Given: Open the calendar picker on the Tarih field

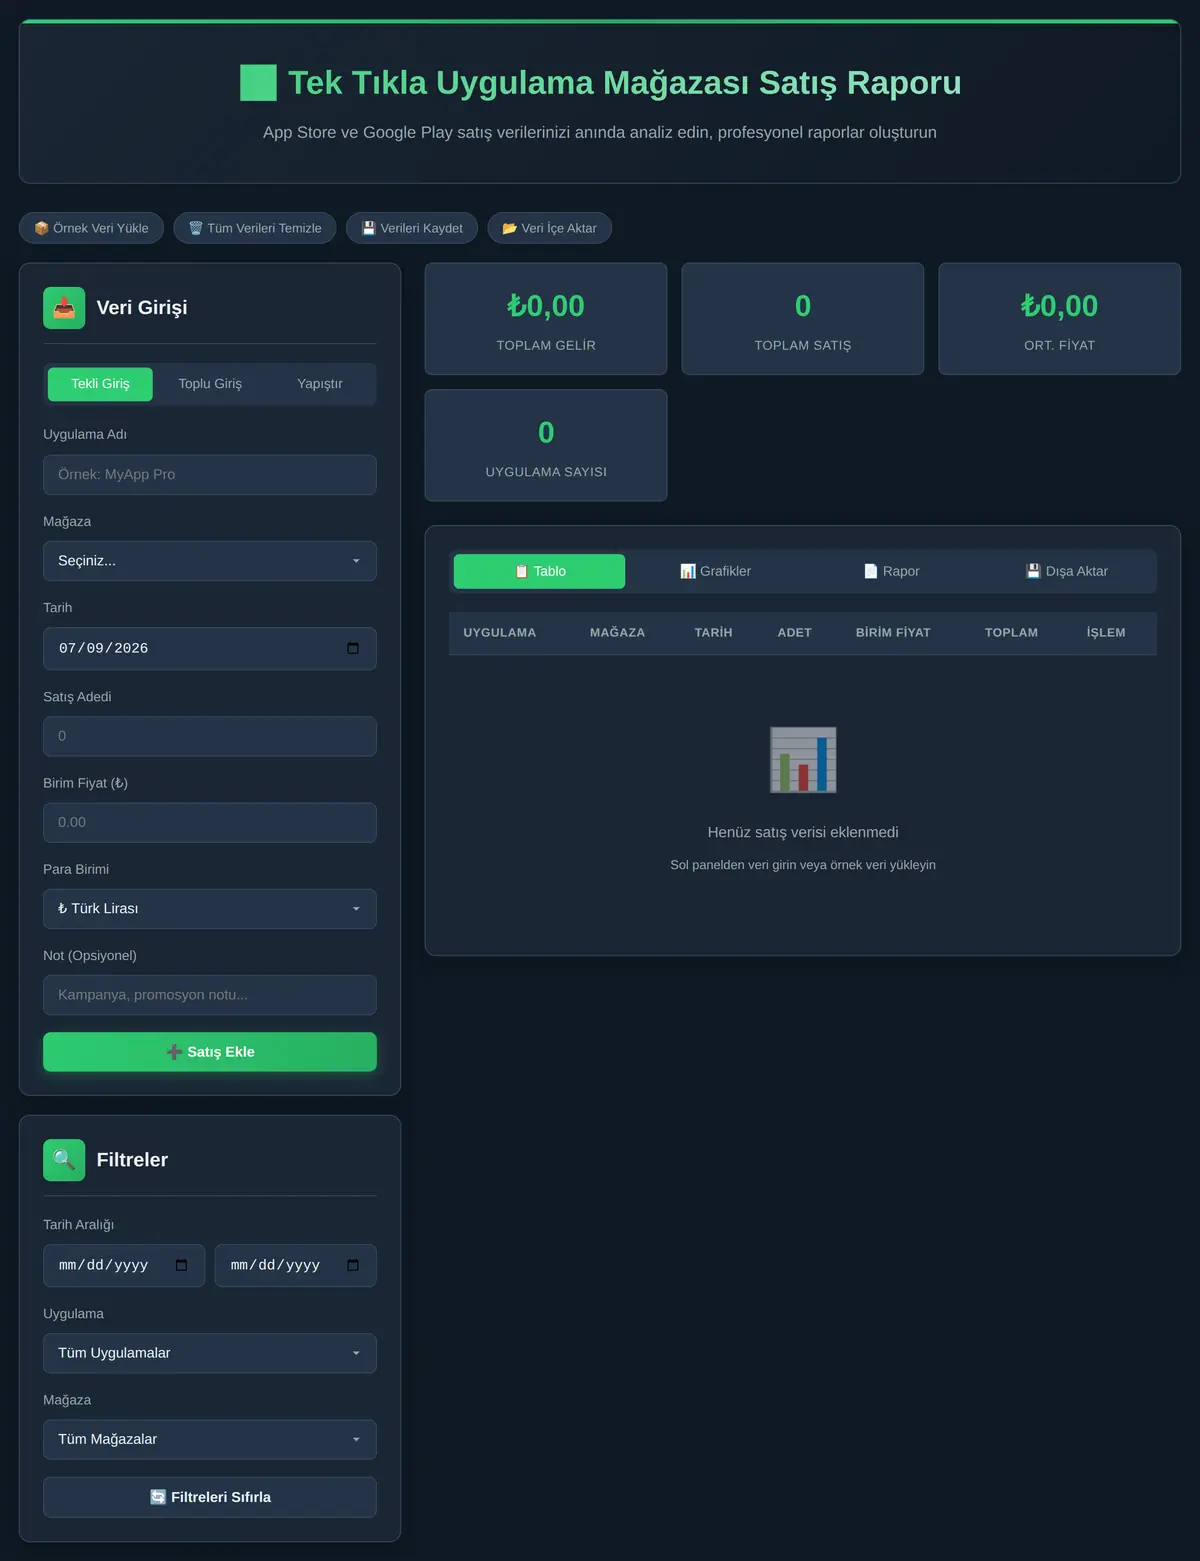Looking at the screenshot, I should pos(353,648).
